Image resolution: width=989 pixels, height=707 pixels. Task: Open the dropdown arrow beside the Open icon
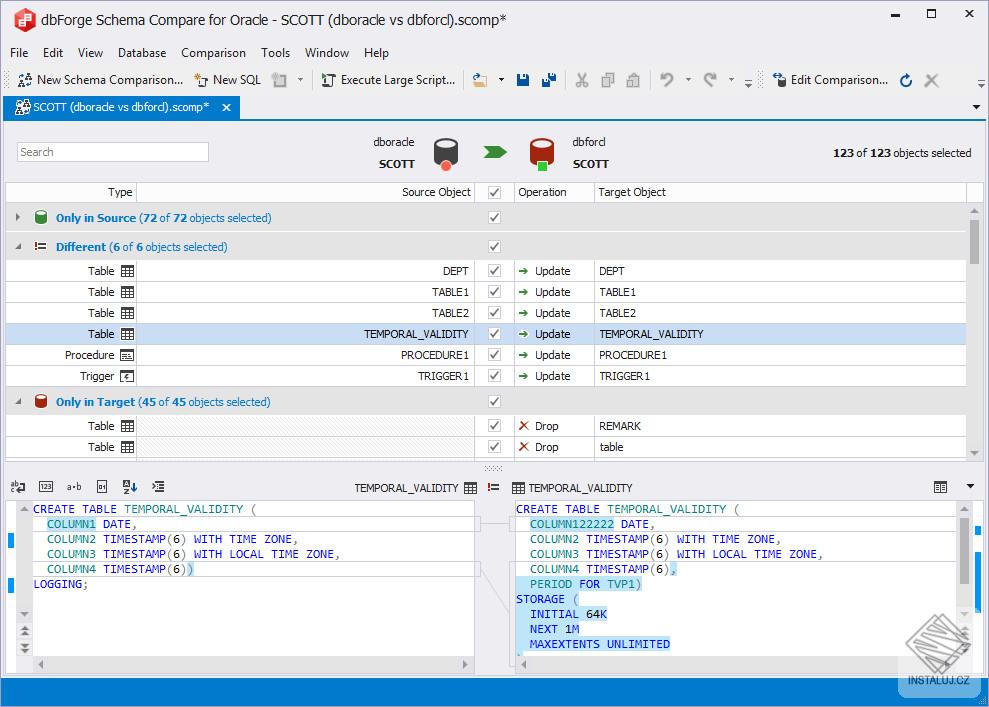(x=501, y=80)
